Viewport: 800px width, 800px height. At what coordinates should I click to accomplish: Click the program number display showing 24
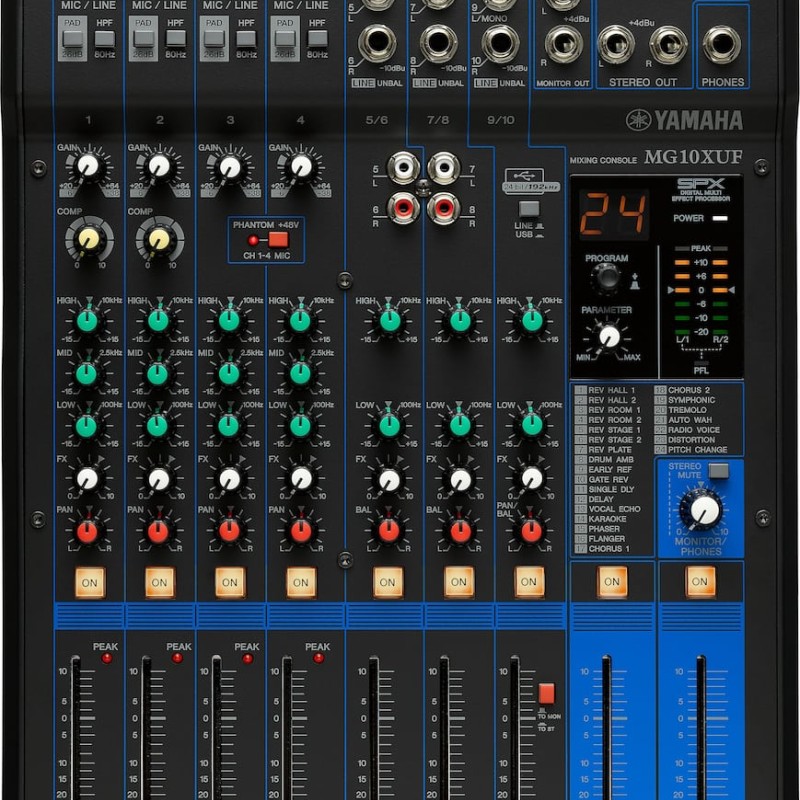pos(614,214)
